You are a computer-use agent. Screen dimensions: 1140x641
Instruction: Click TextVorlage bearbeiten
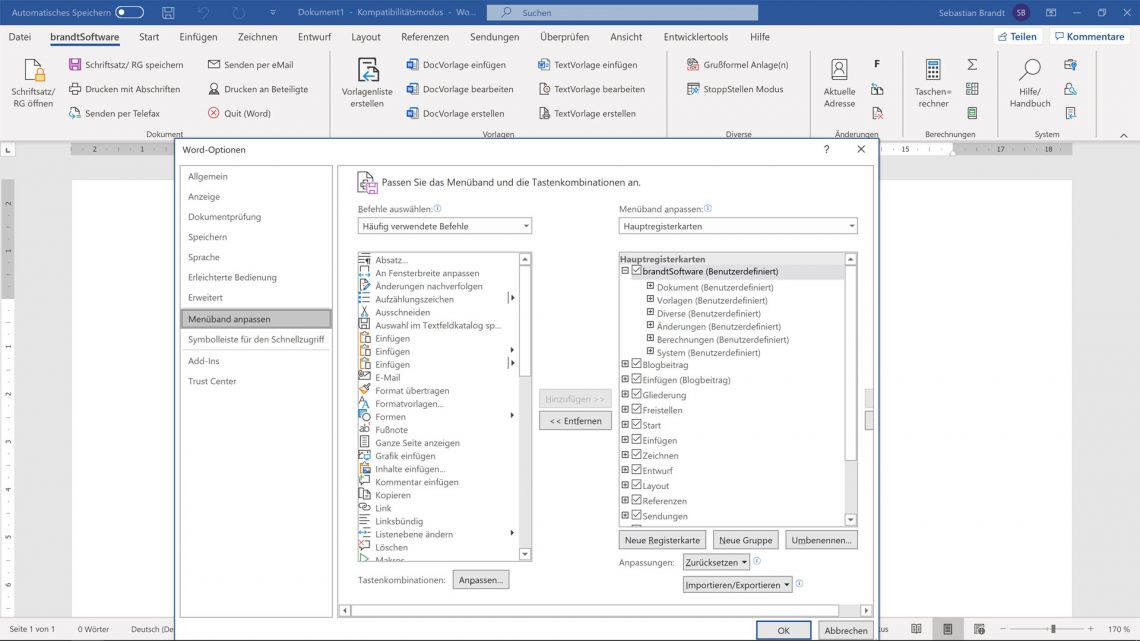[x=591, y=89]
